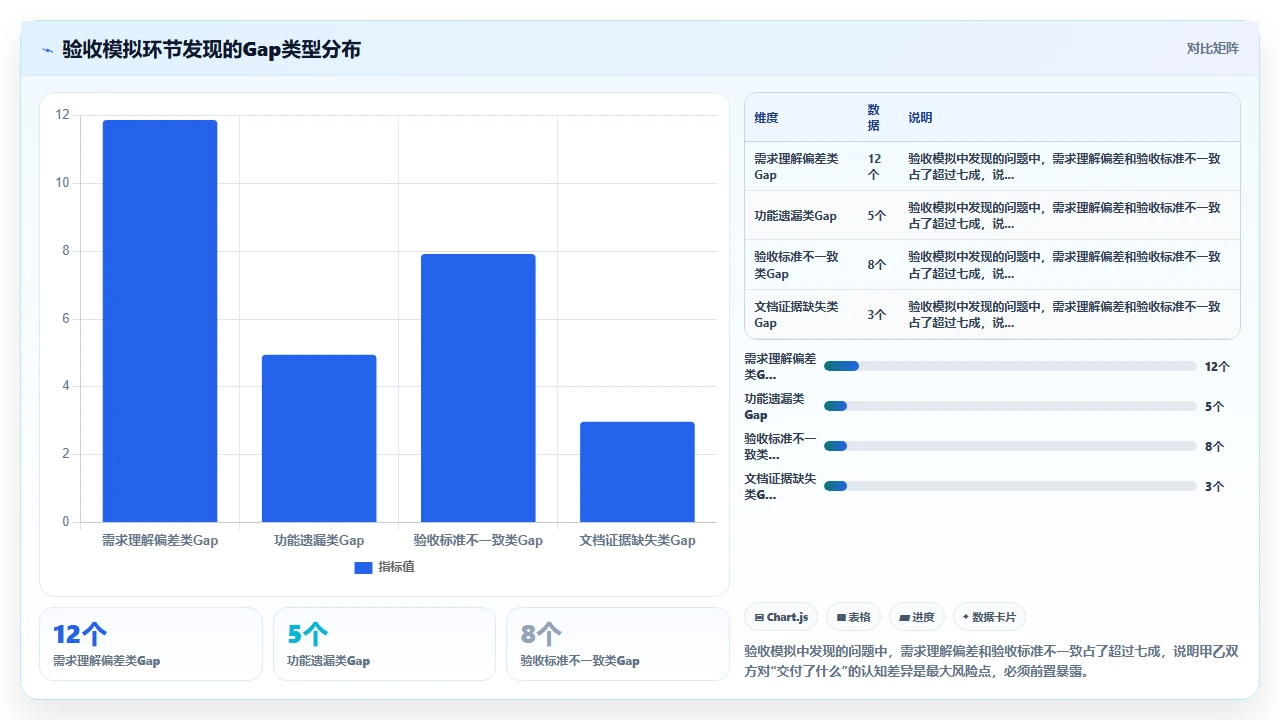Select the 进度 tag button
Image resolution: width=1280 pixels, height=720 pixels.
[x=917, y=617]
